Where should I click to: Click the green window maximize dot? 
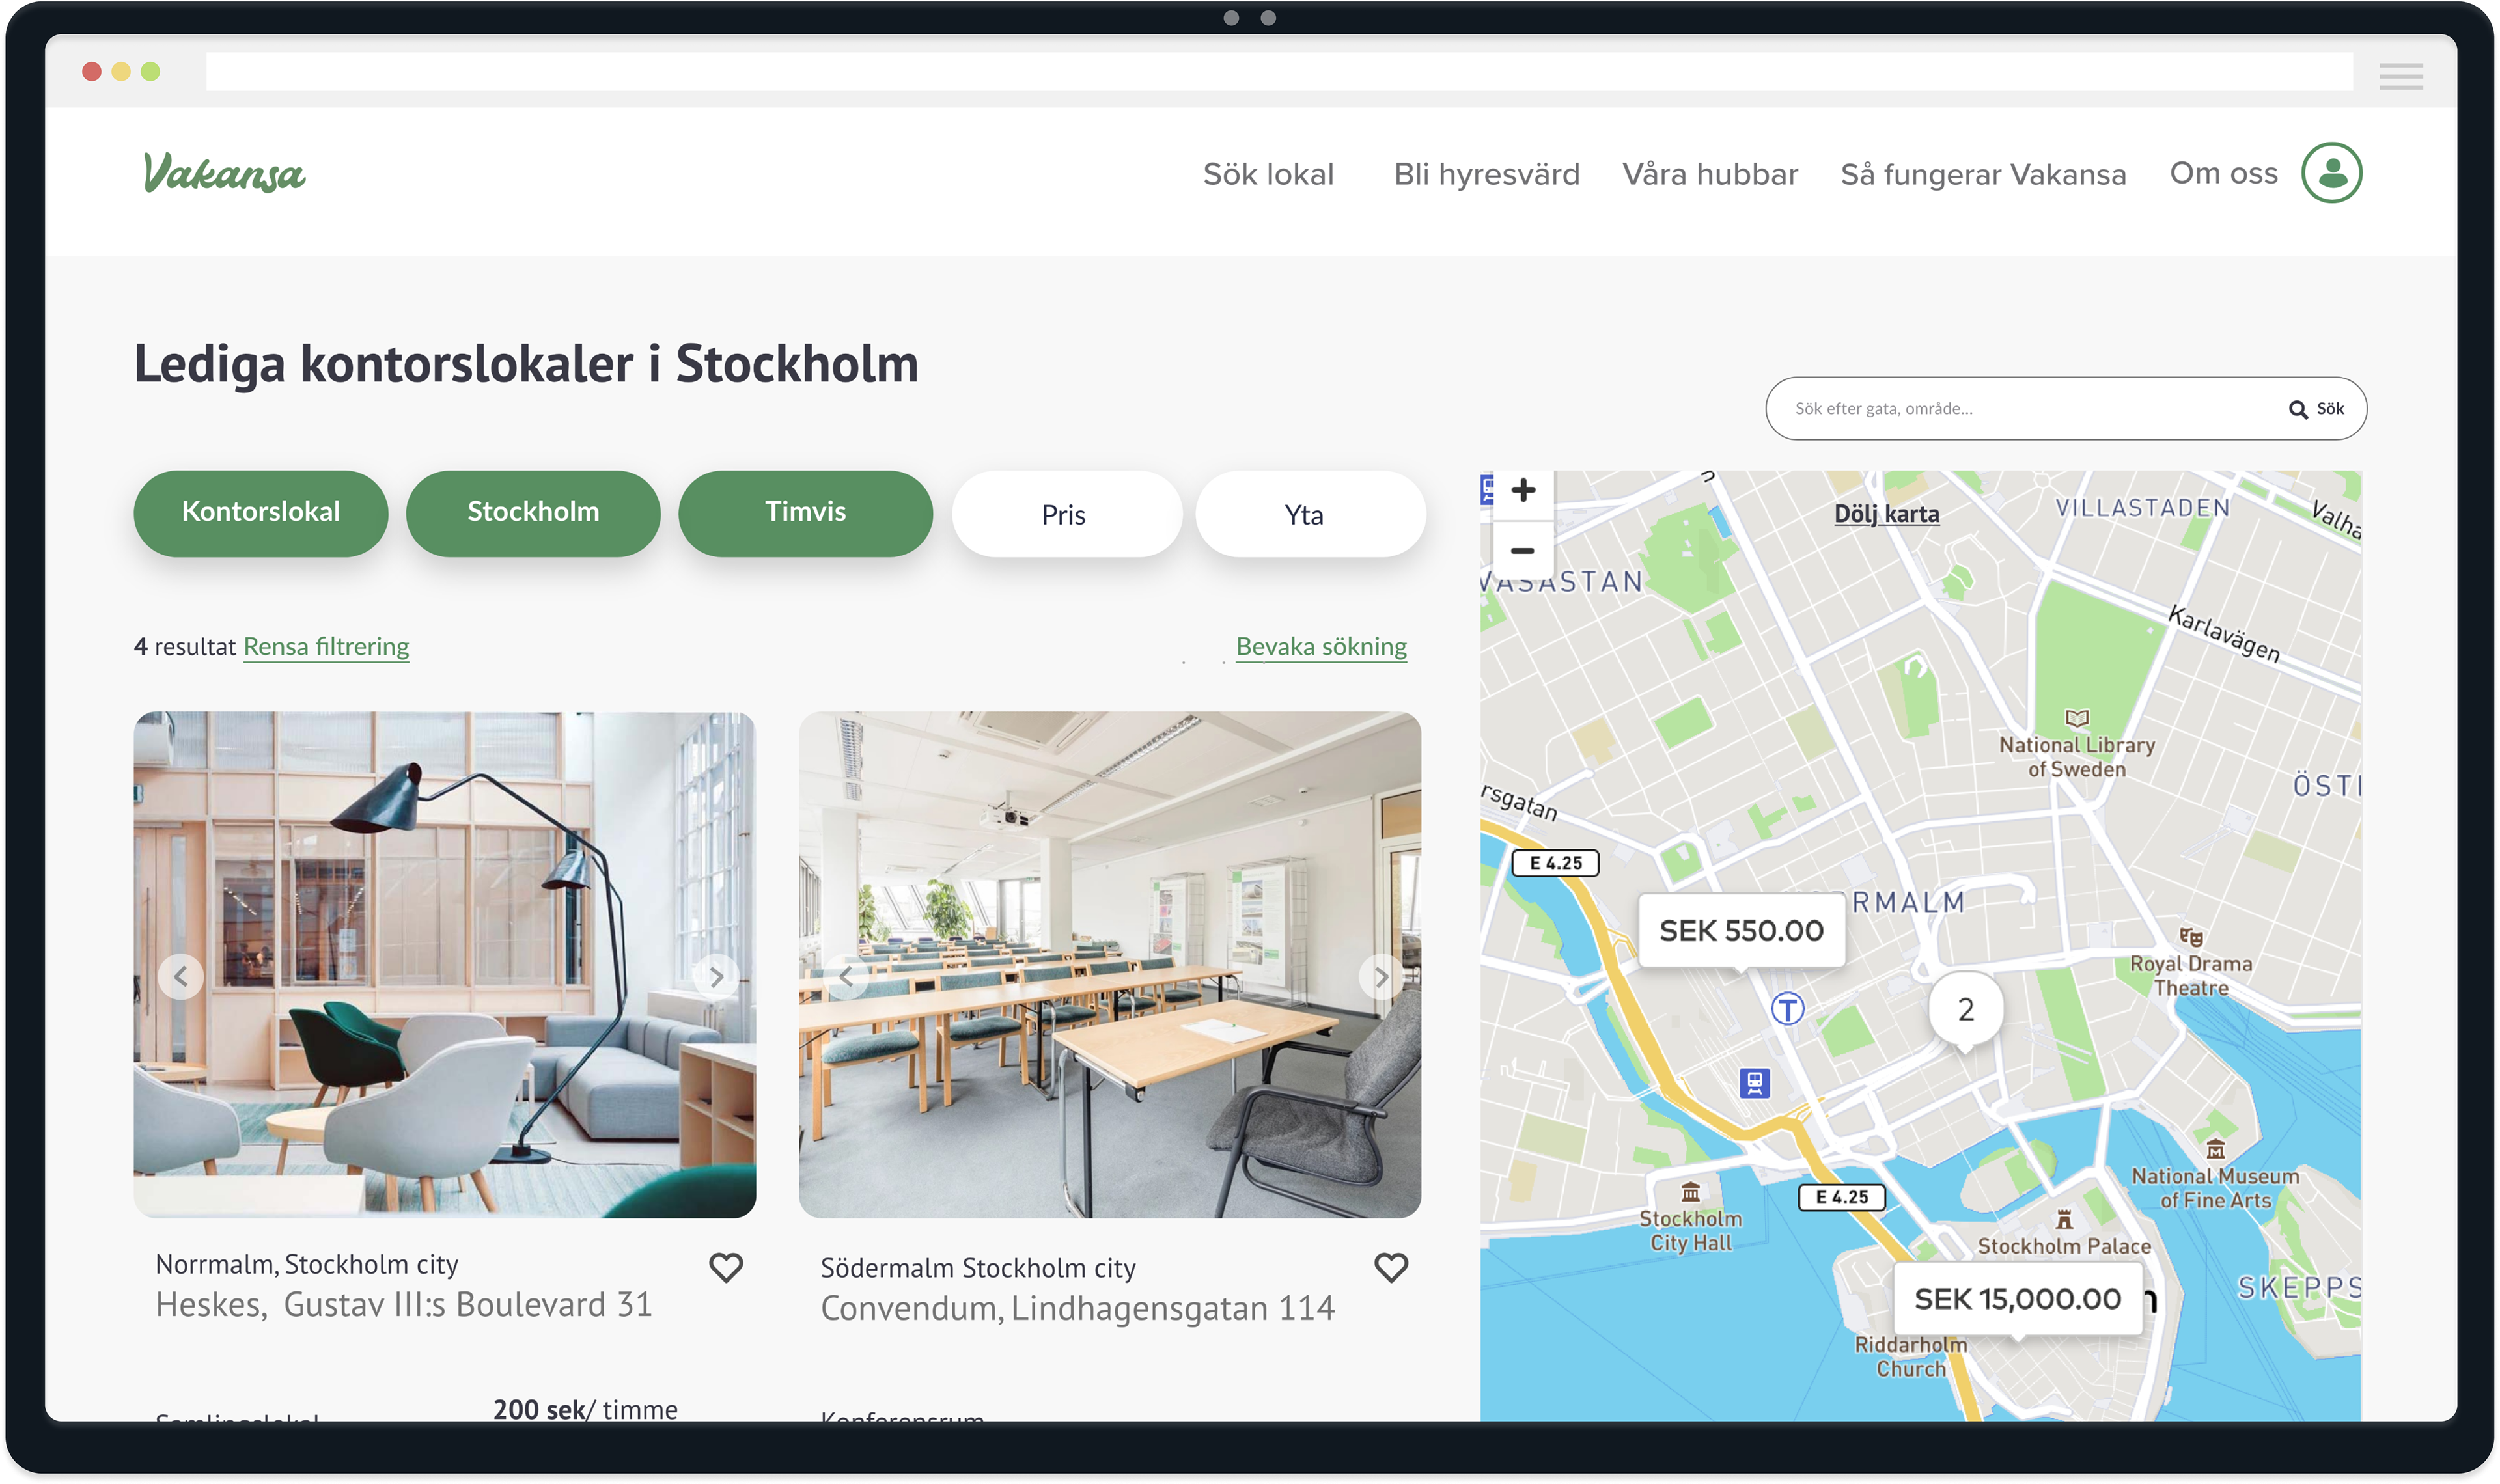click(150, 72)
